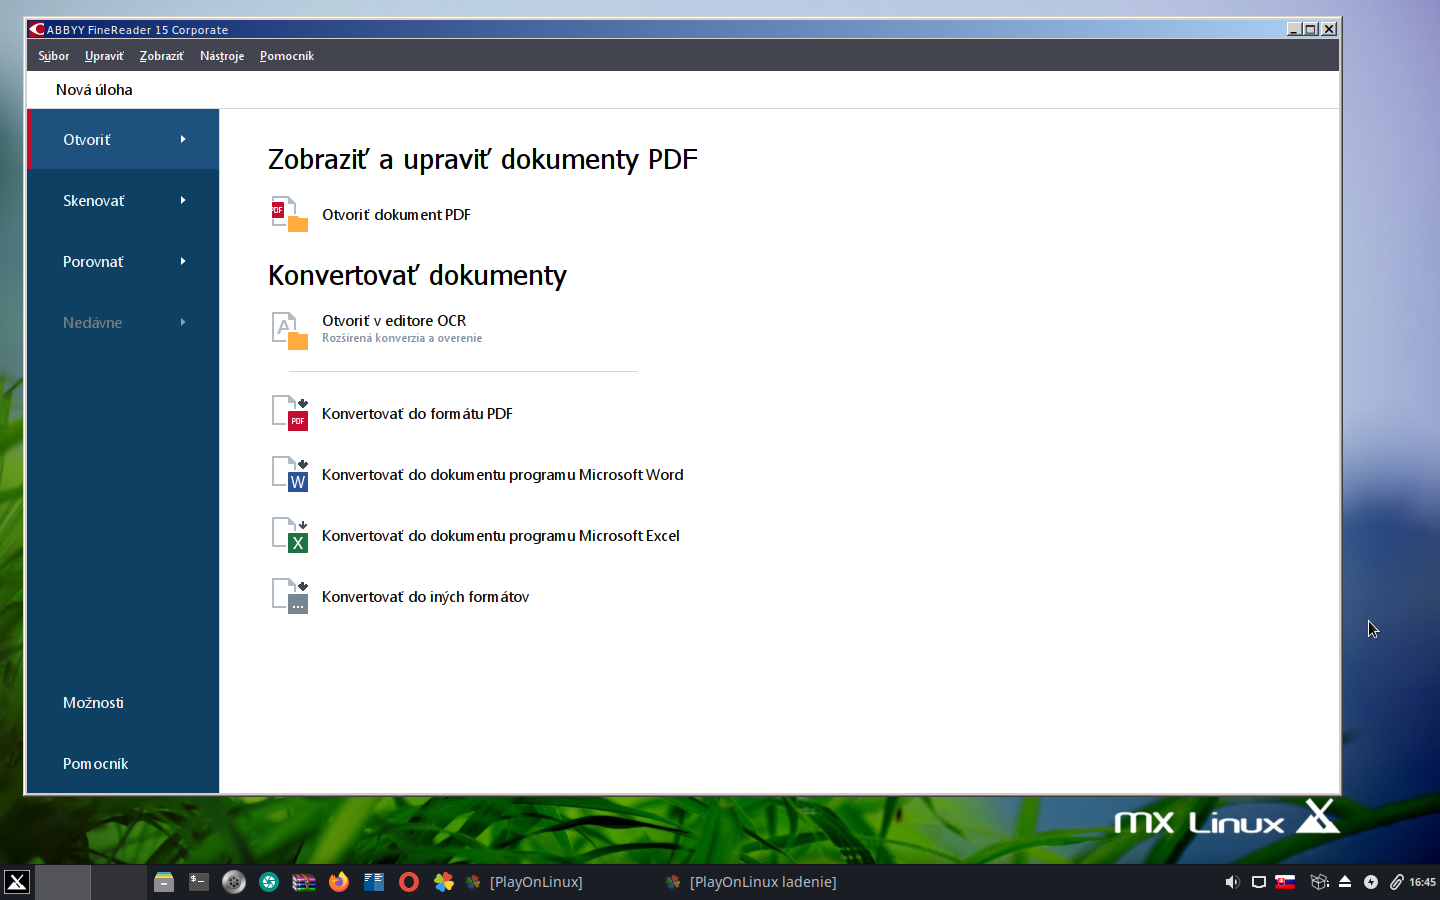
Task: Click the Microsoft Excel conversion icon
Action: [x=290, y=535]
